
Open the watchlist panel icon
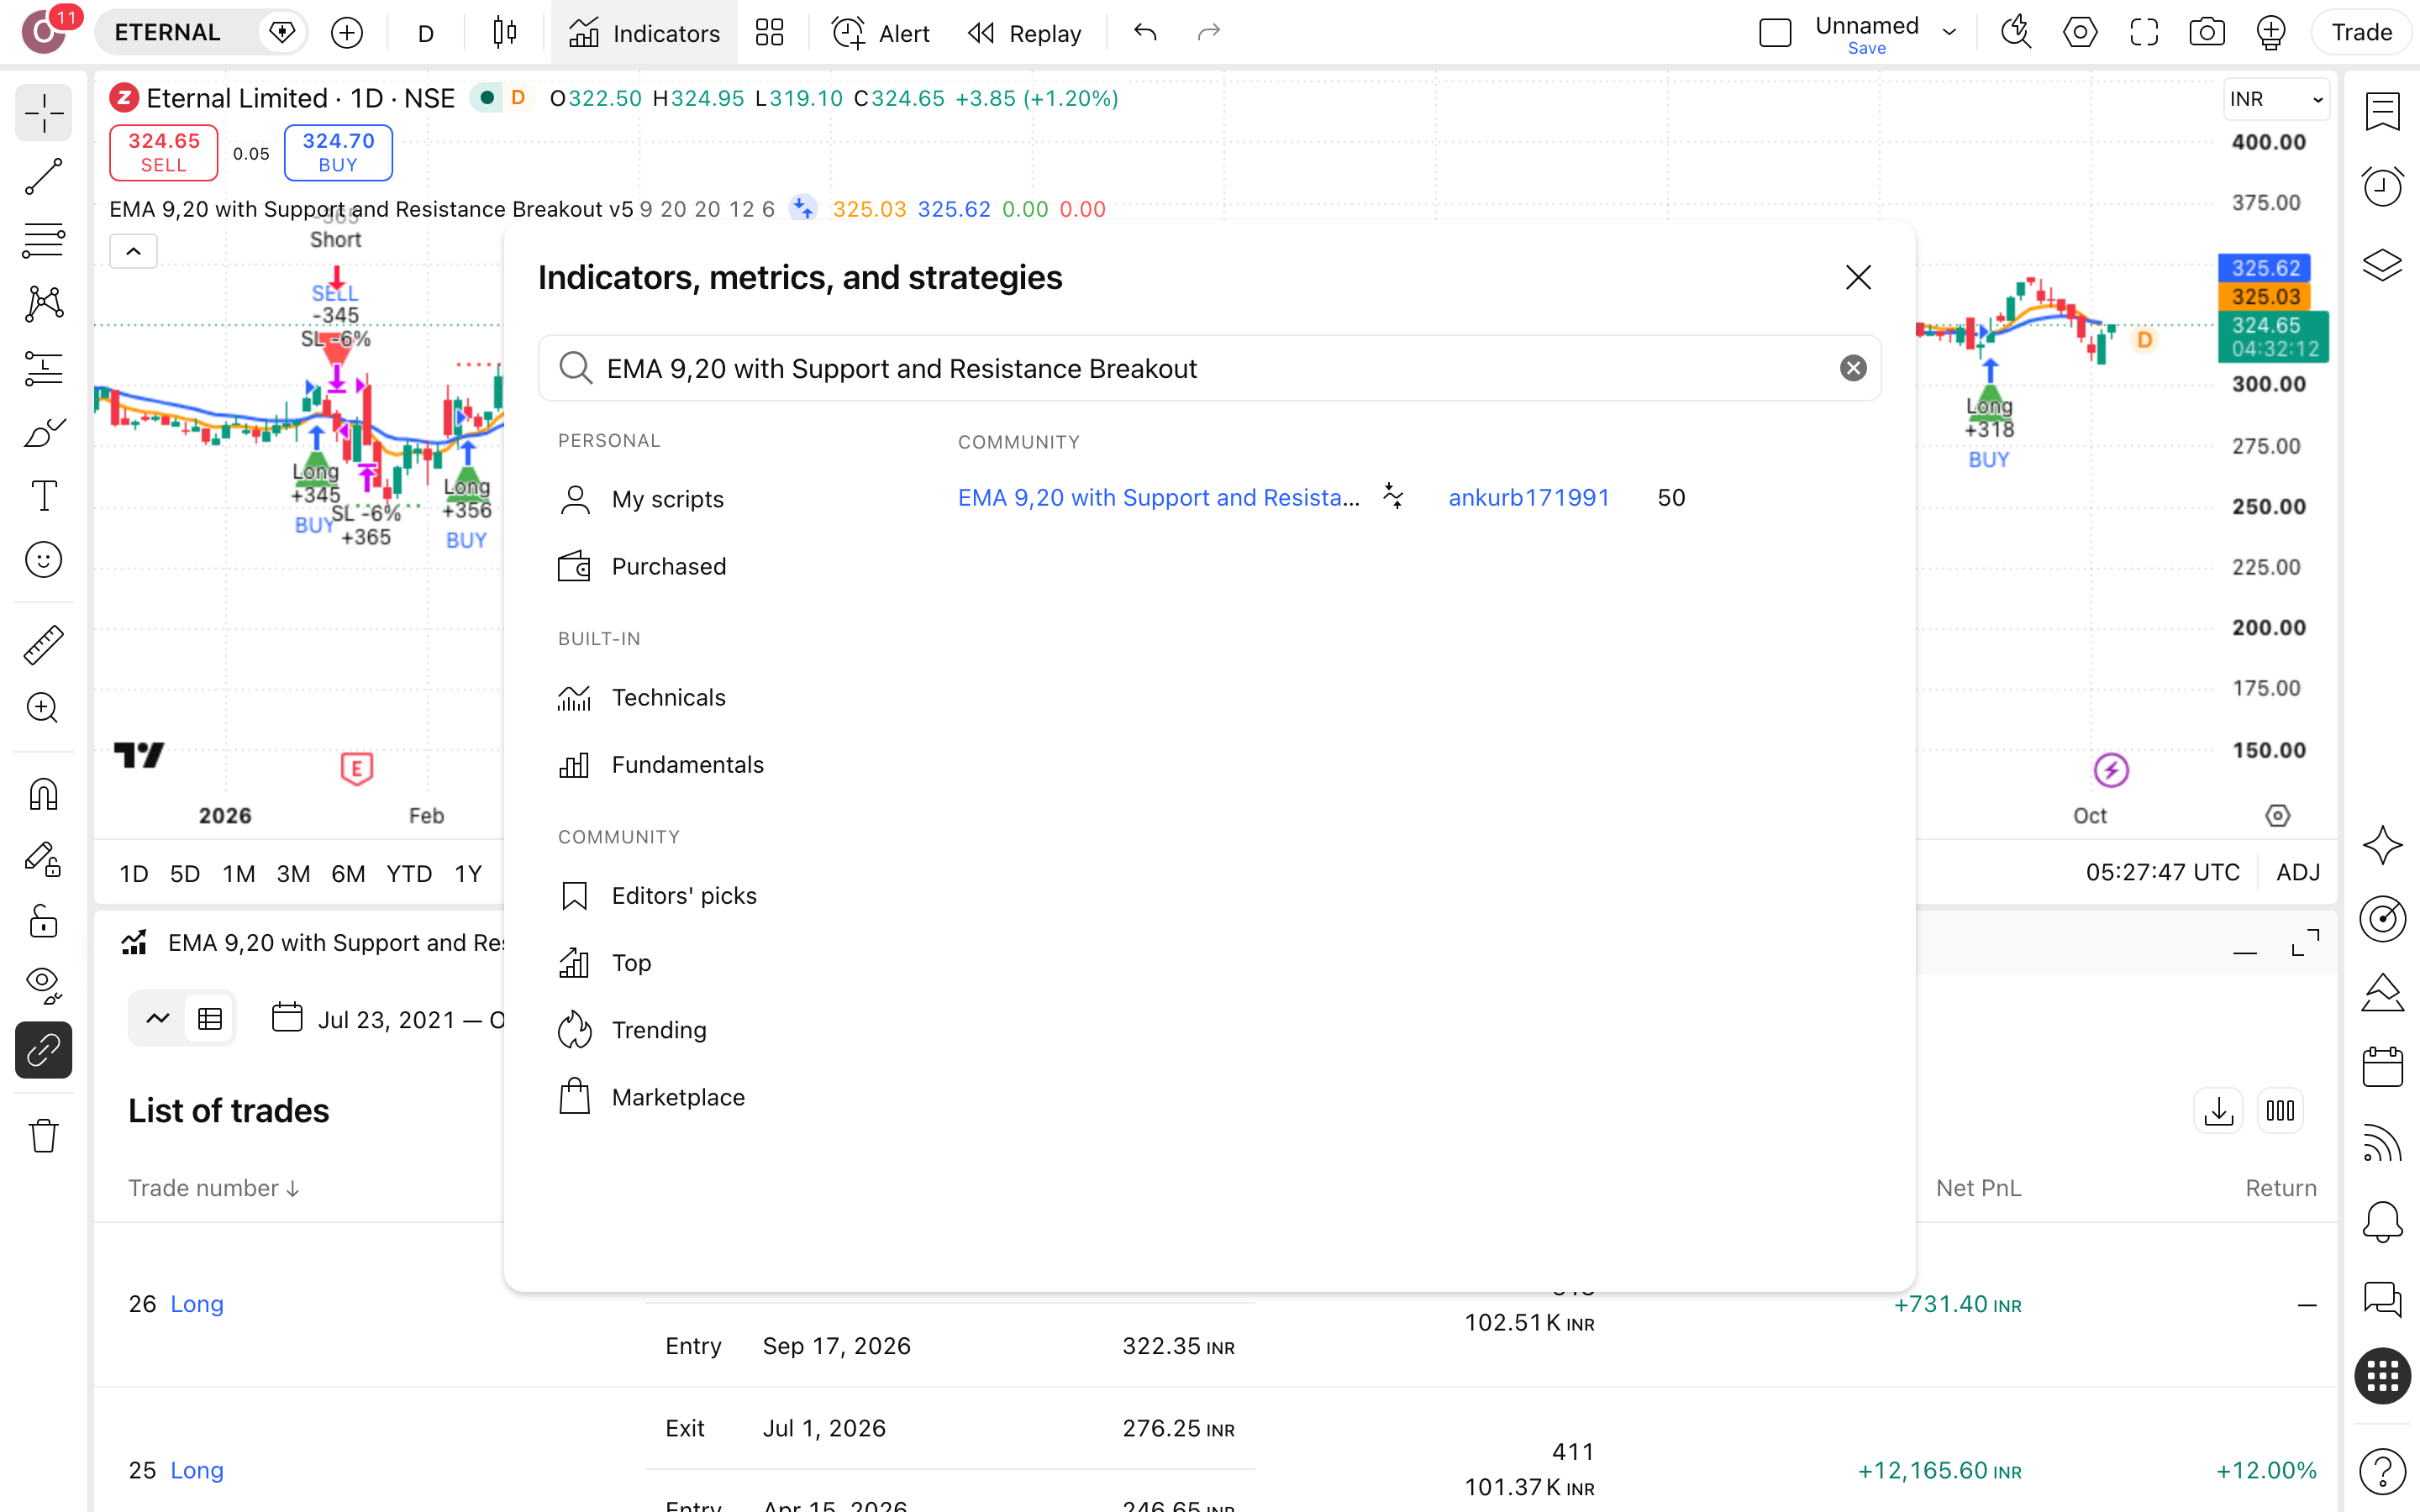click(2382, 112)
